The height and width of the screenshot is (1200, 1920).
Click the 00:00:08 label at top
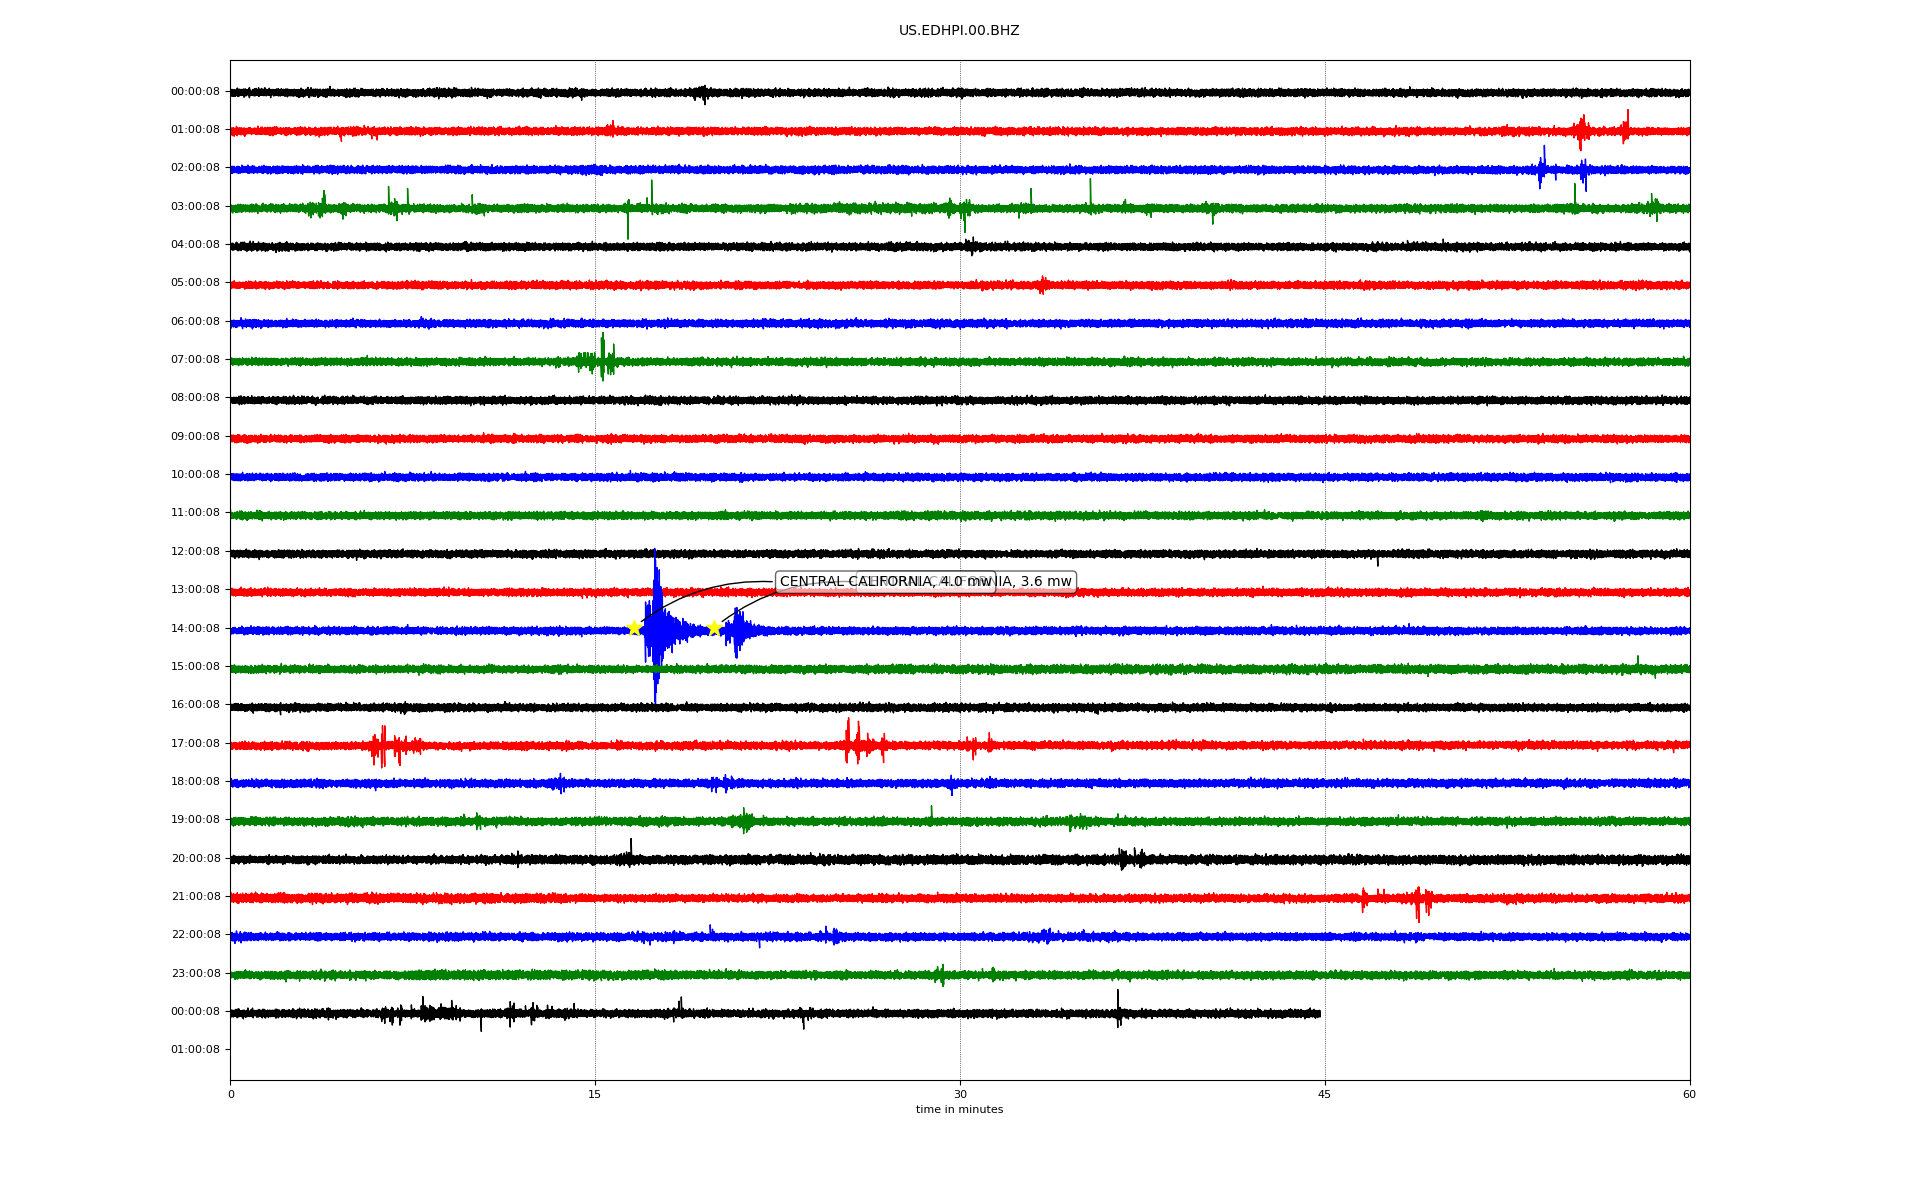pyautogui.click(x=195, y=92)
